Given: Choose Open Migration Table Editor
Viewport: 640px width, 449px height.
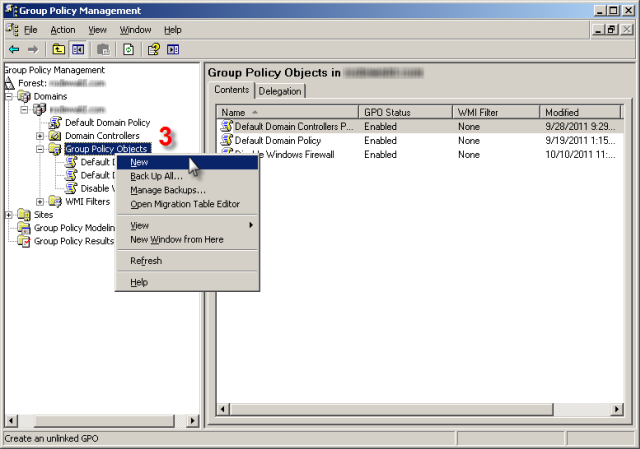Looking at the screenshot, I should point(187,204).
